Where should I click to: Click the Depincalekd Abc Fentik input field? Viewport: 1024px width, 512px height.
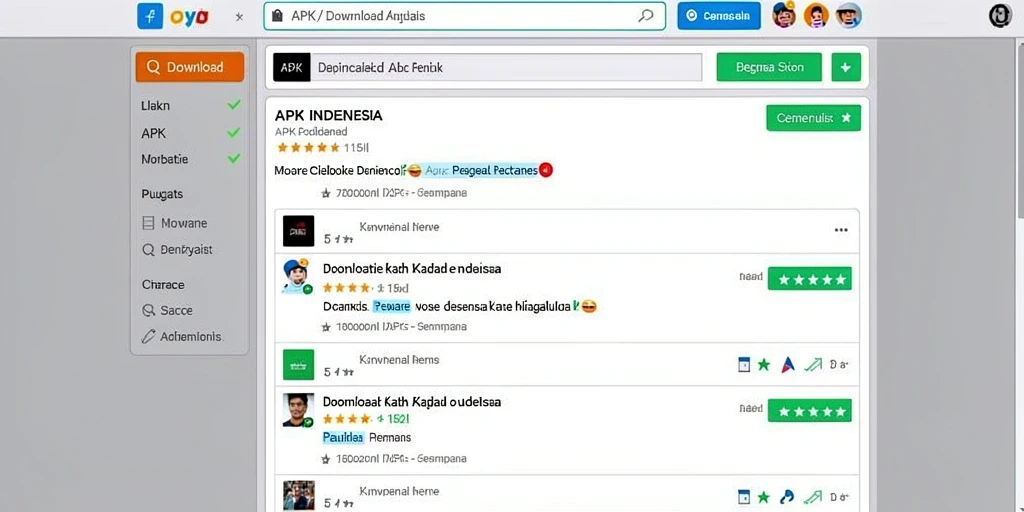pos(505,67)
